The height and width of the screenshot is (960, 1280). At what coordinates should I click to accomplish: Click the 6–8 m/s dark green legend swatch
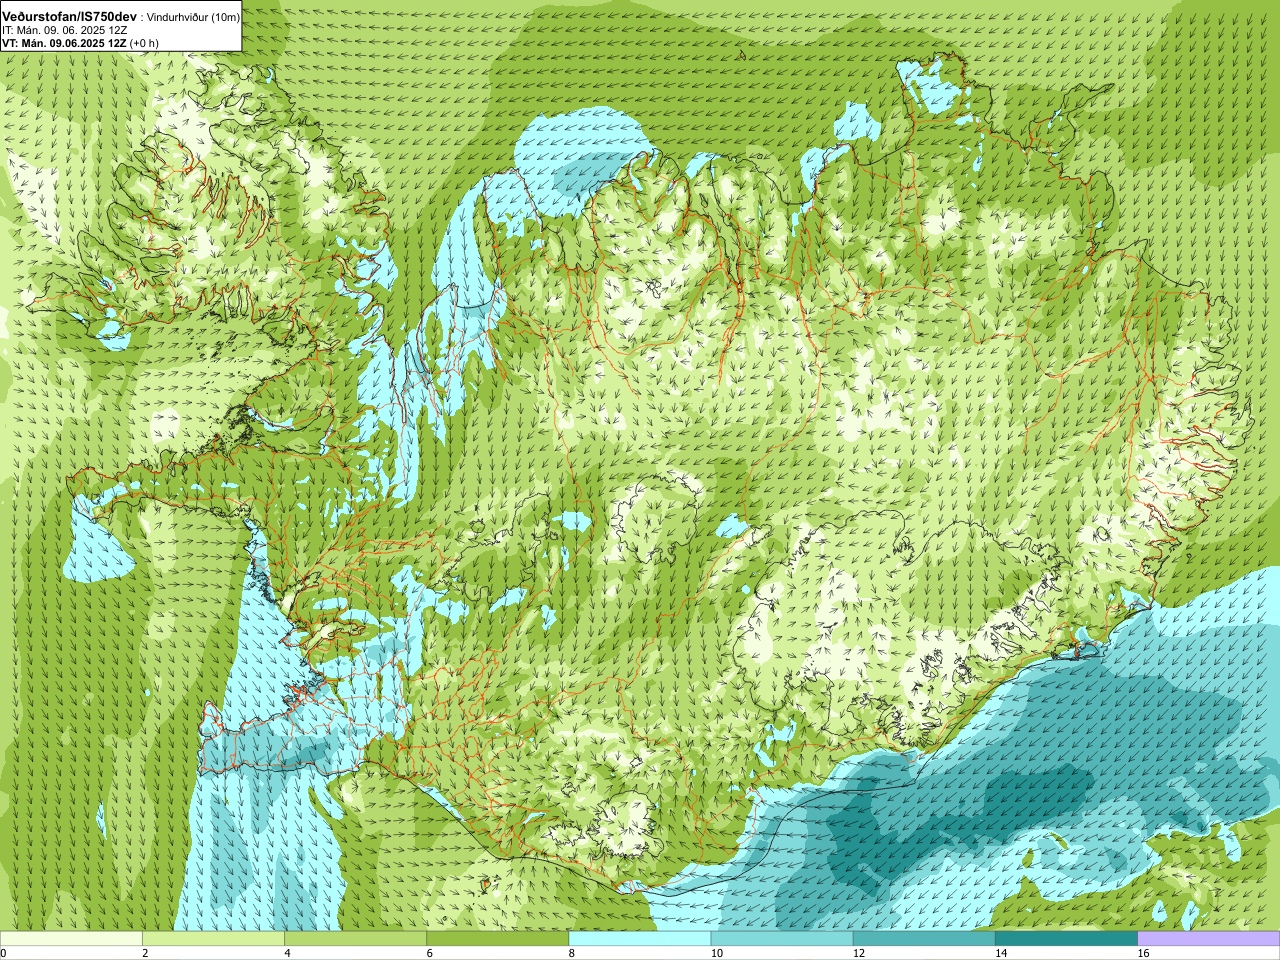pyautogui.click(x=497, y=939)
